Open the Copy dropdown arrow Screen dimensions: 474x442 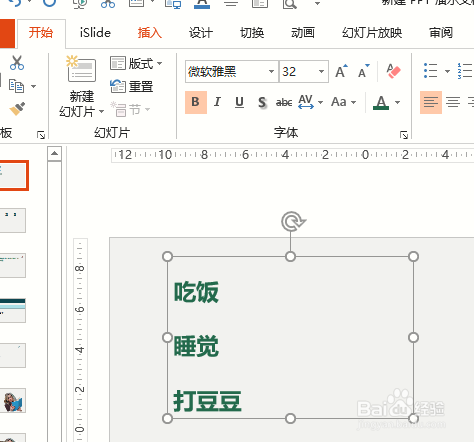tap(34, 86)
